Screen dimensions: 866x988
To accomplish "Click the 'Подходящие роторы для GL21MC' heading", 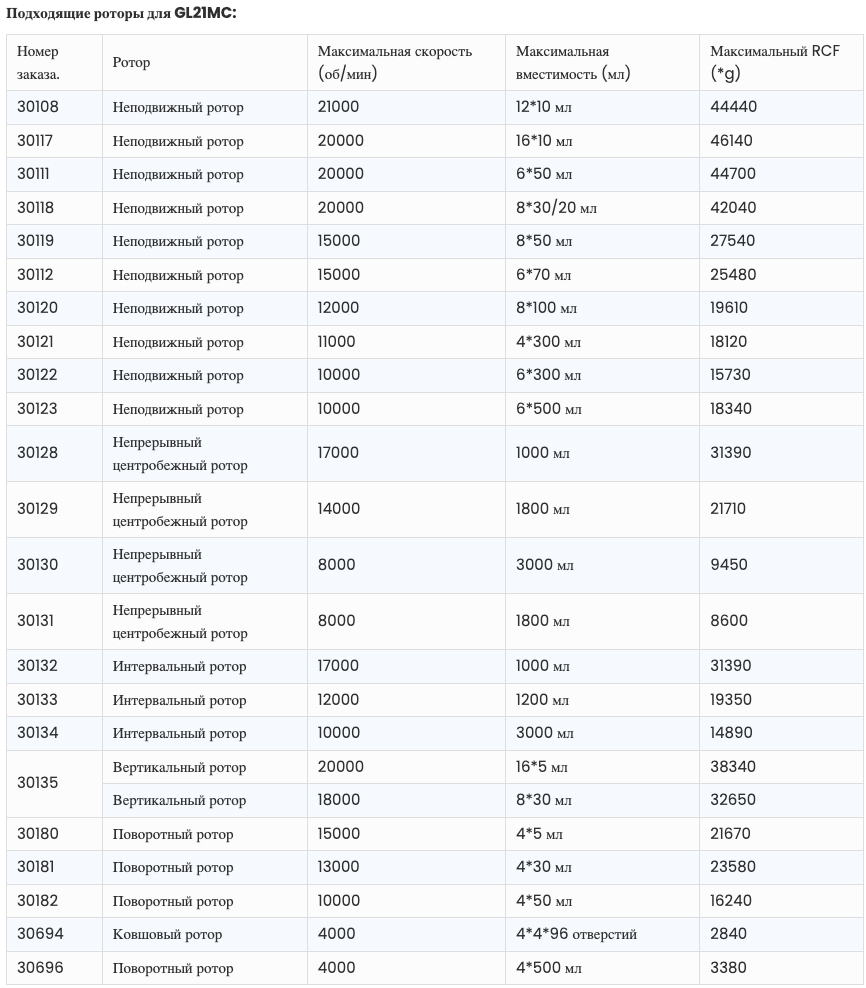I will click(121, 12).
